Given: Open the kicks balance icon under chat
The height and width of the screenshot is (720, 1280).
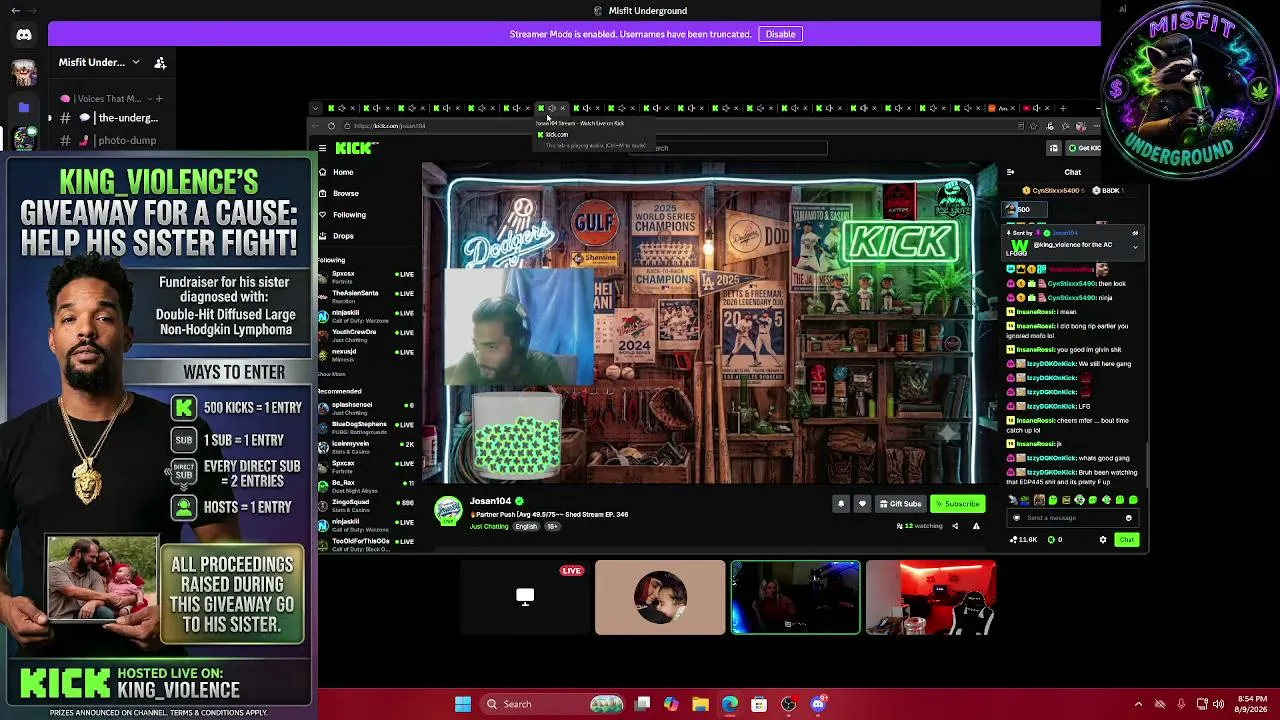Looking at the screenshot, I should (x=1052, y=540).
